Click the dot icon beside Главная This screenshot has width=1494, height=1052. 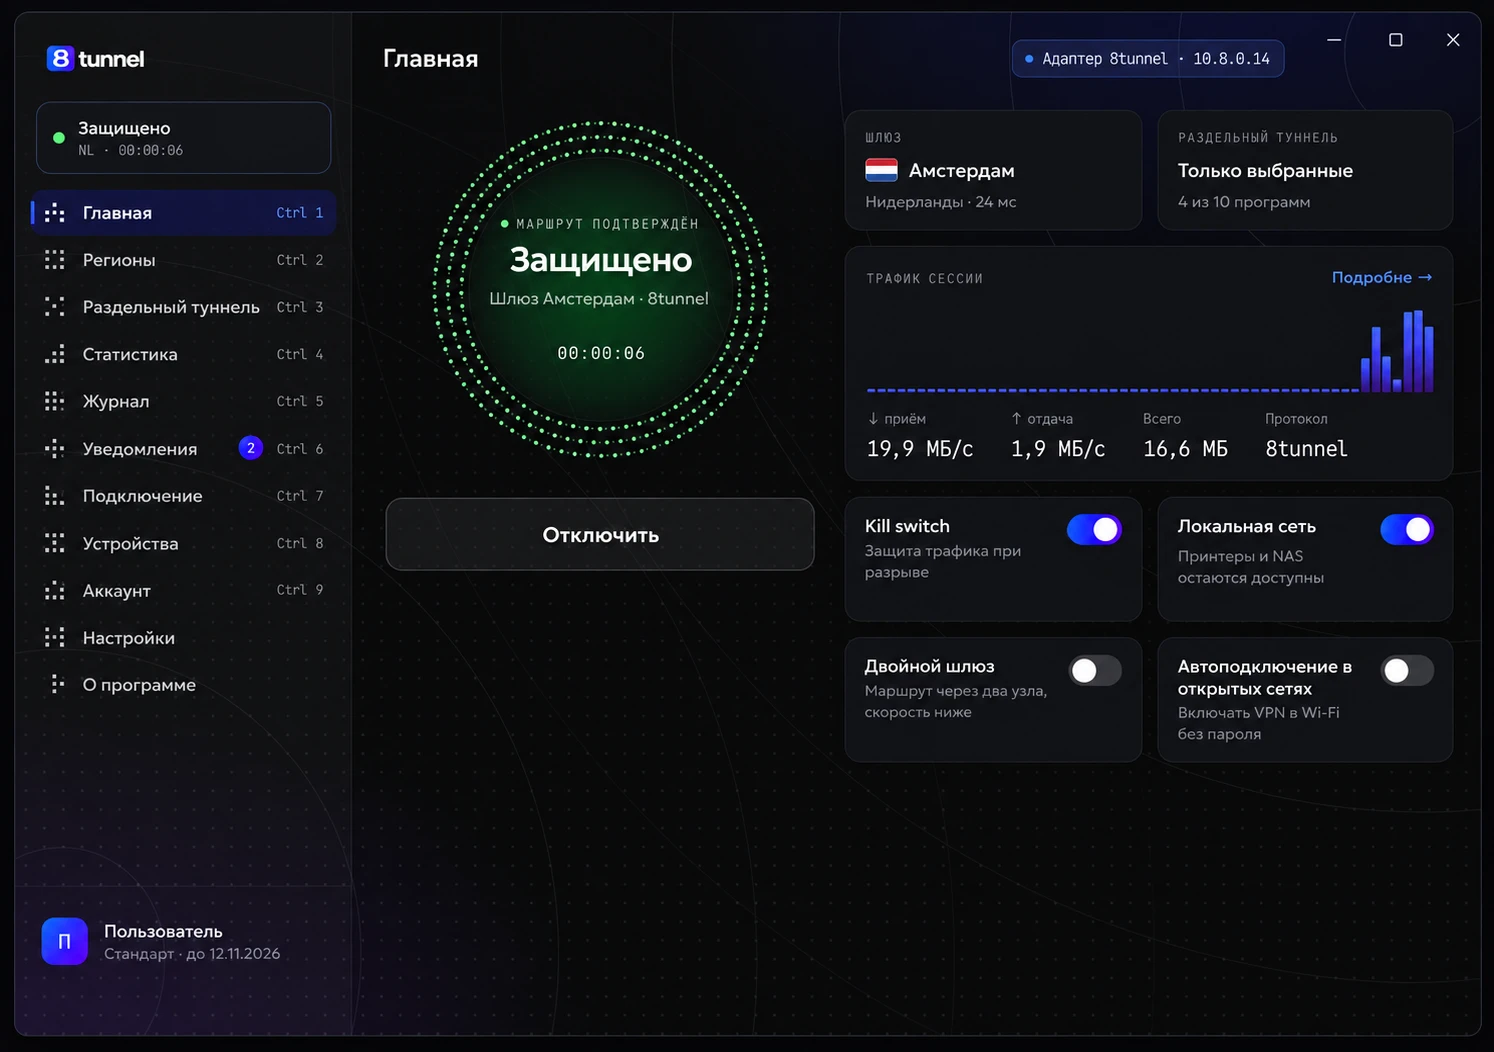point(55,213)
